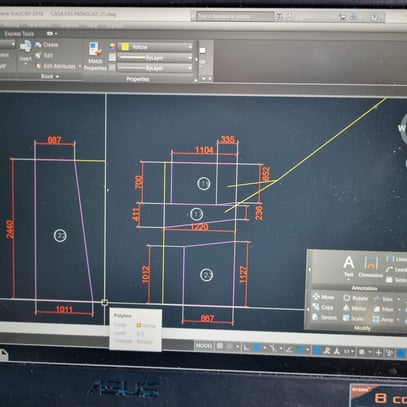Toggle 2D object snap in status bar
Screen dimensions: 407x407
pyautogui.click(x=300, y=350)
